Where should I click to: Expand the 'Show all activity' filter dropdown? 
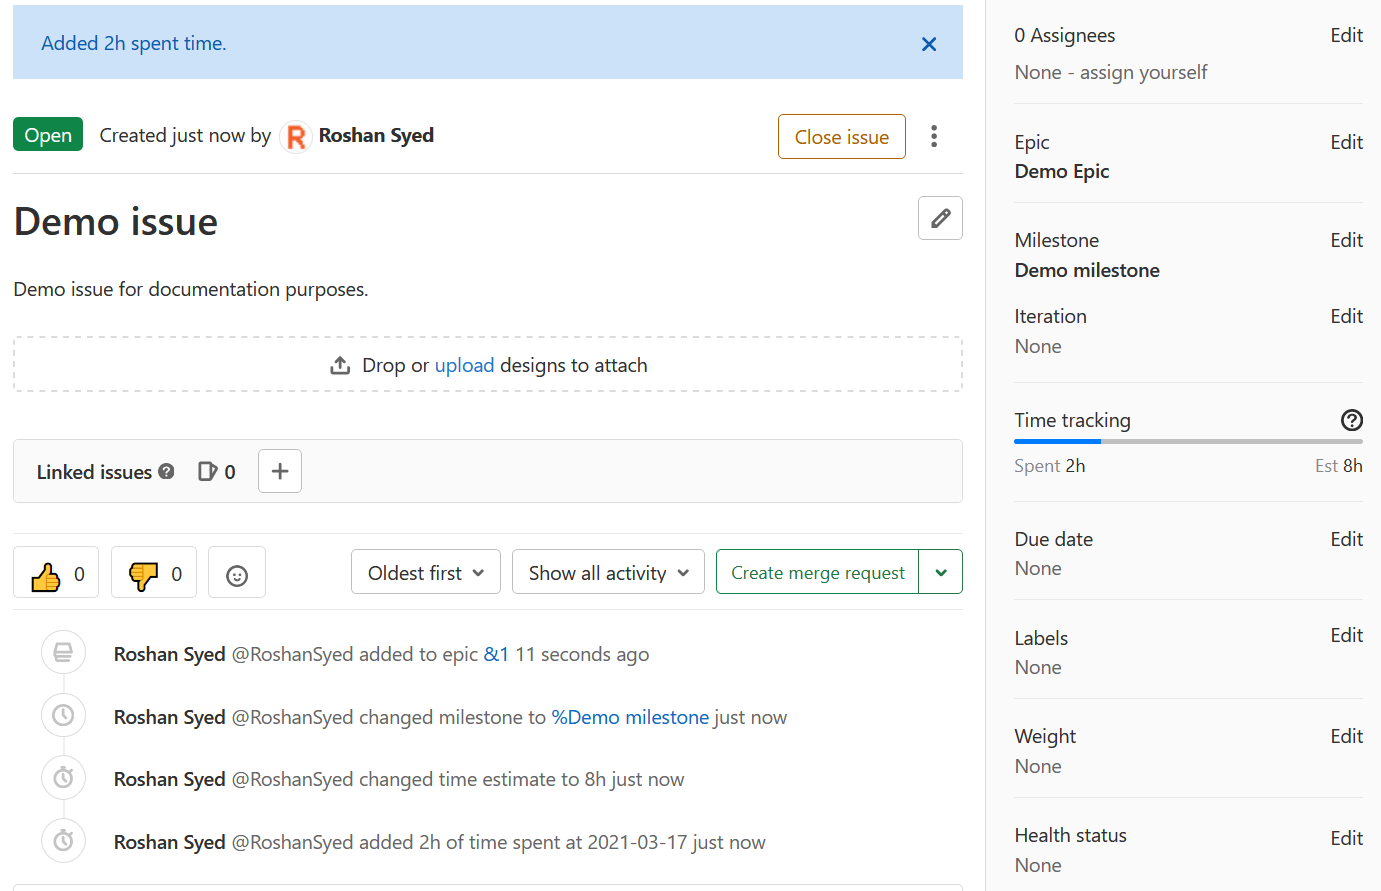click(608, 573)
